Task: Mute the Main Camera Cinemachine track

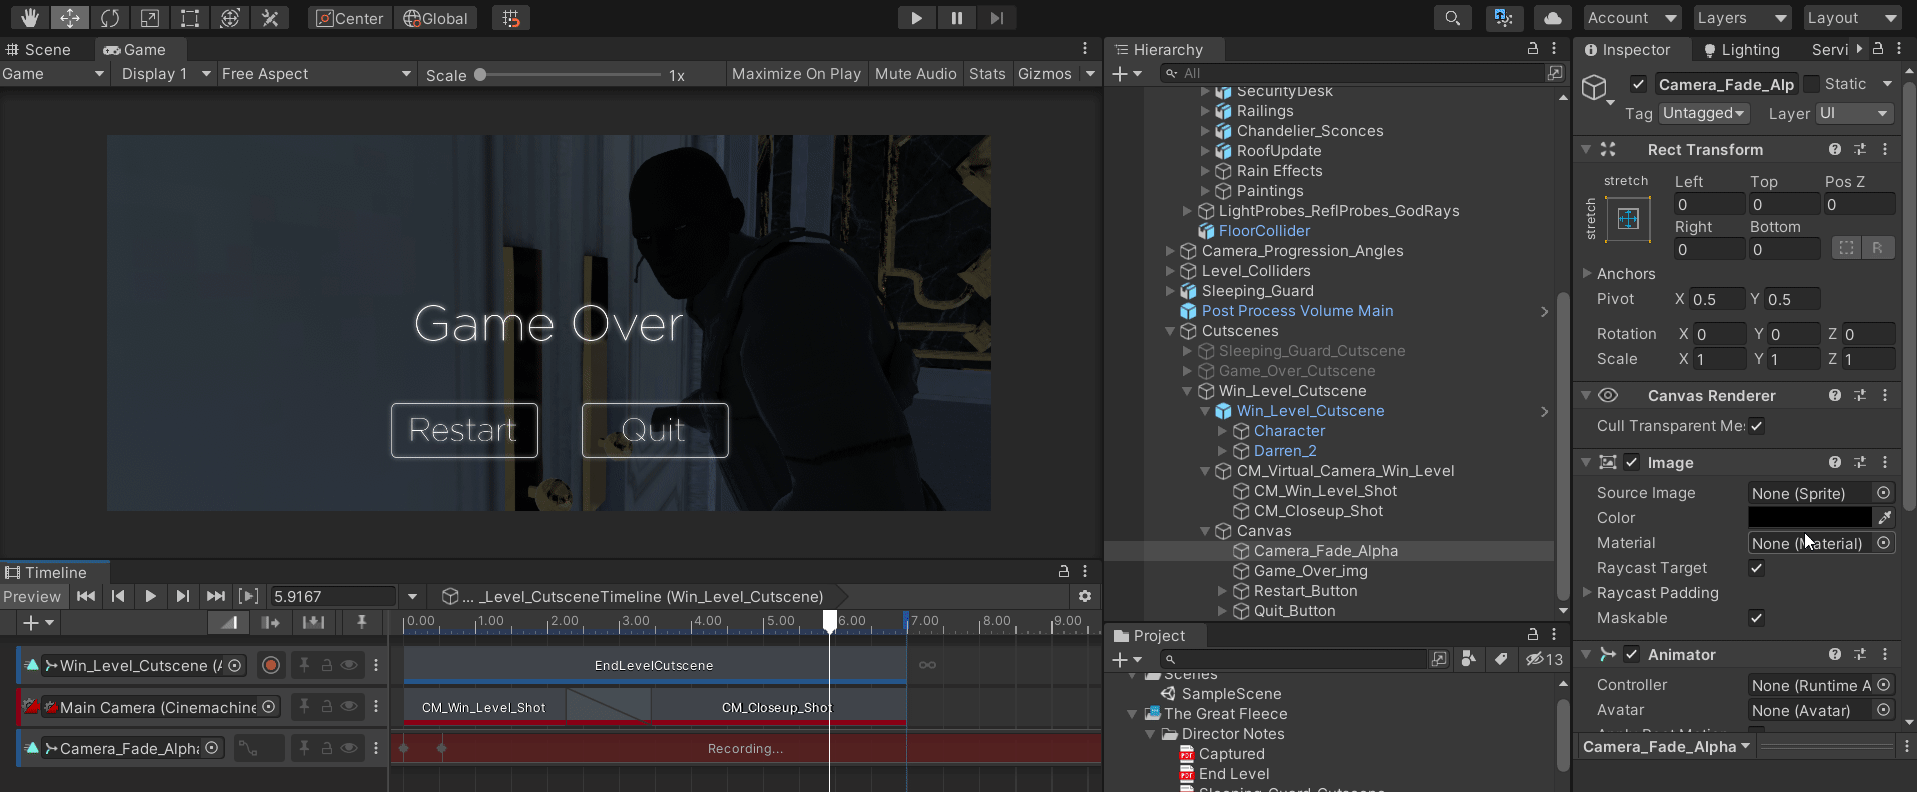Action: click(x=349, y=707)
